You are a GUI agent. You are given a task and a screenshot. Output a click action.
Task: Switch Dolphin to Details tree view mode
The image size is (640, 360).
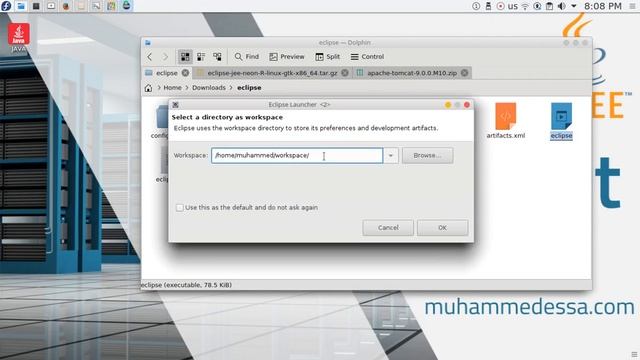217,57
